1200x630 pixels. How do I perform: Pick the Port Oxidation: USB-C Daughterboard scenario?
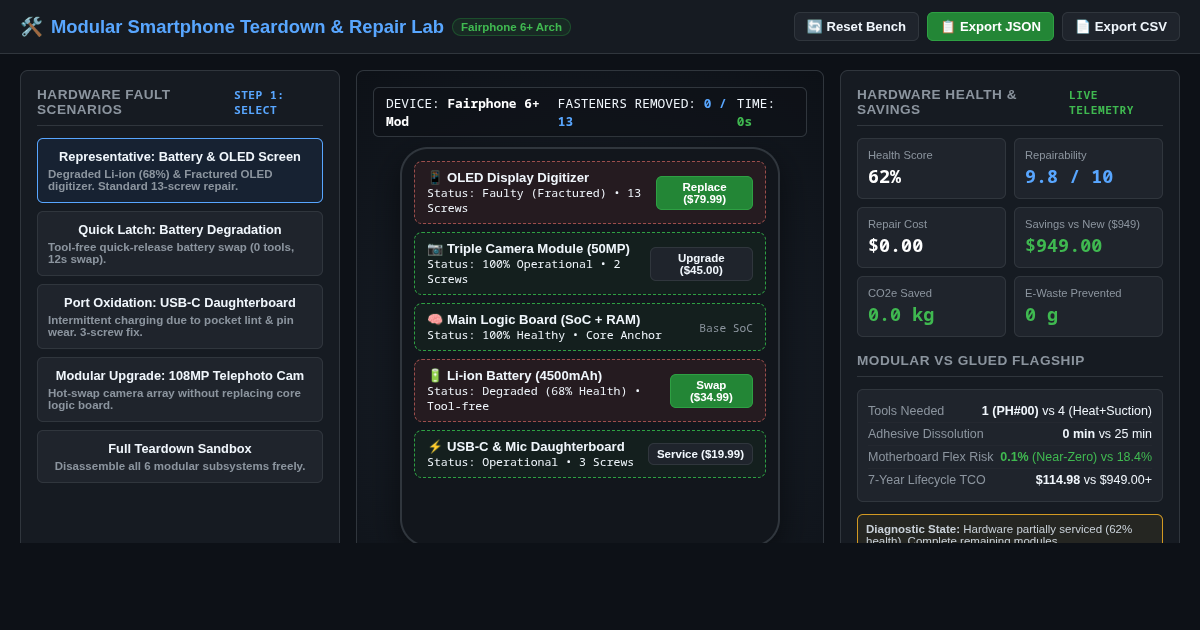[x=180, y=317]
